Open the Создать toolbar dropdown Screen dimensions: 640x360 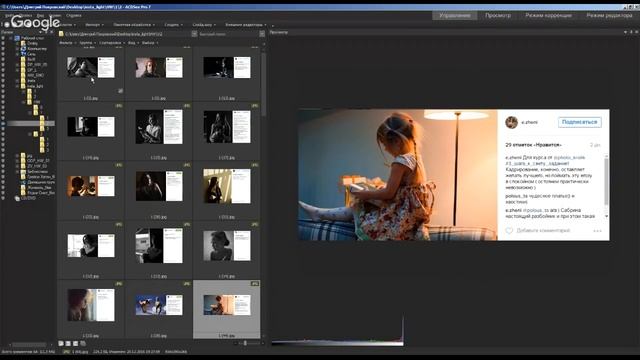coord(173,25)
